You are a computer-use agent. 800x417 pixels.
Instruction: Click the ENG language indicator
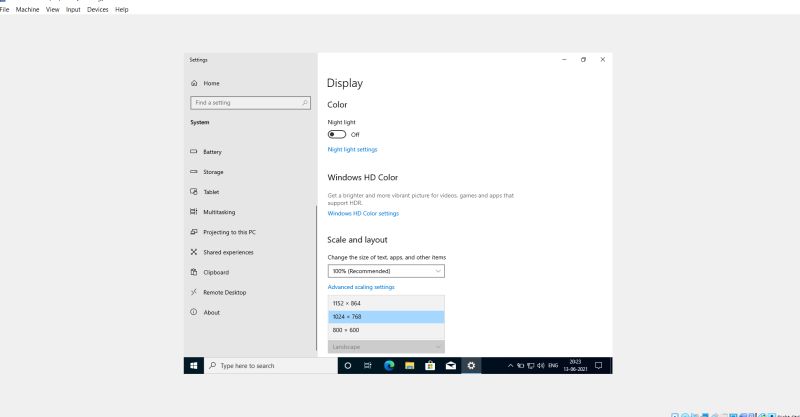click(x=553, y=365)
